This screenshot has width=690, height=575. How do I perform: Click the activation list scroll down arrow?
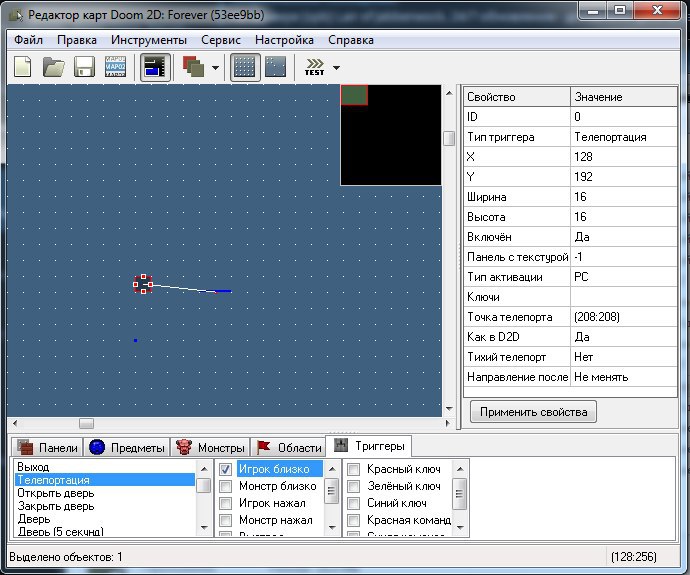pyautogui.click(x=332, y=527)
